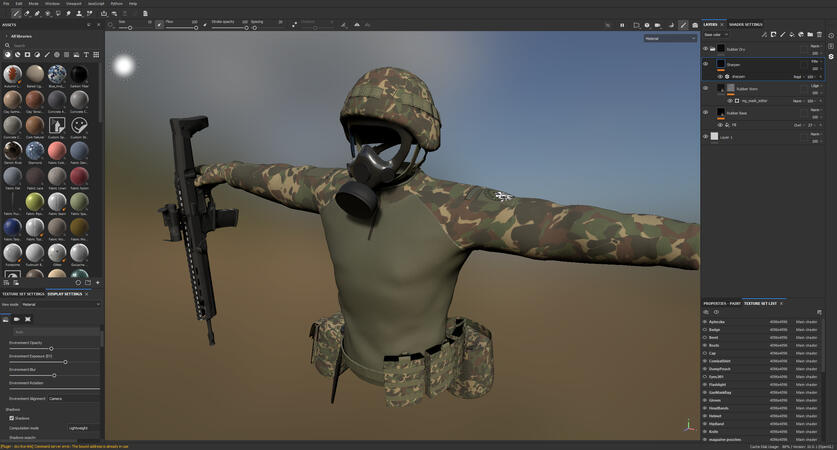Screen dimensions: 837x450
Task: Uncheck the Shadows checkbox
Action: 11,418
